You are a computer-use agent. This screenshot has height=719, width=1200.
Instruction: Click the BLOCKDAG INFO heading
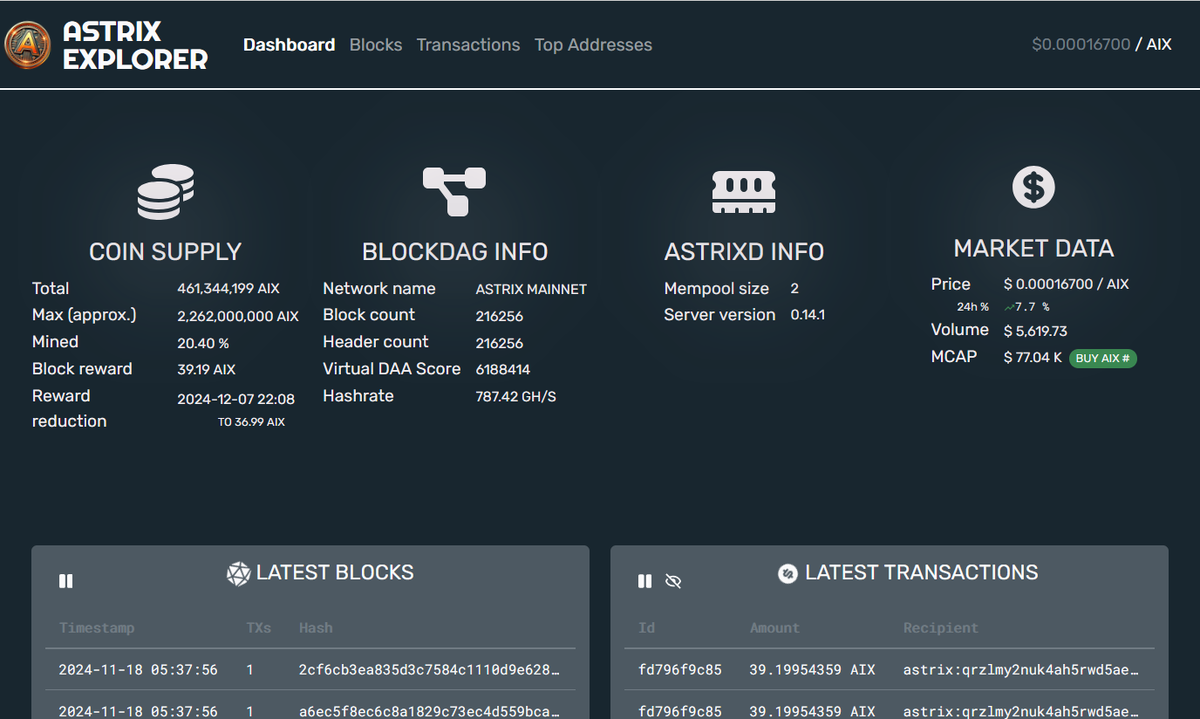(455, 252)
